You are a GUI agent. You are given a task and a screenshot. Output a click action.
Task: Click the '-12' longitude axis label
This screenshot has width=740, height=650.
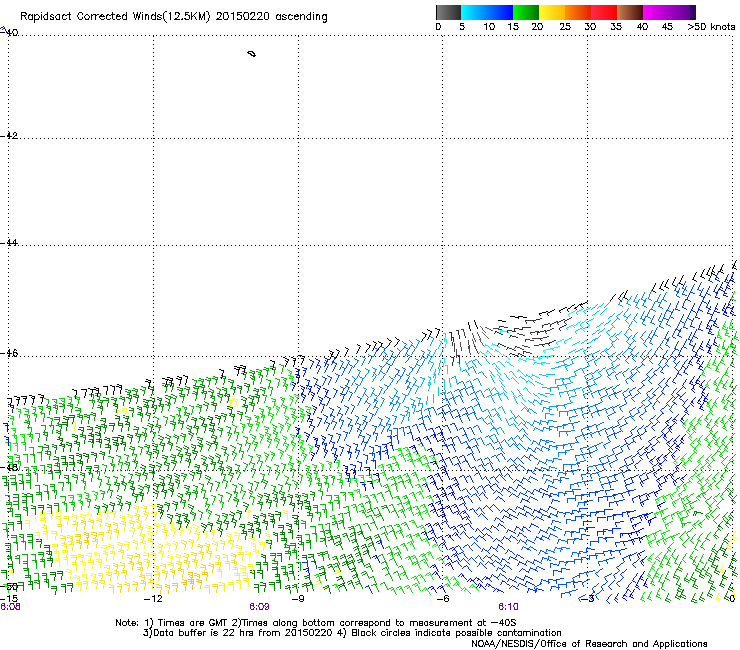(152, 599)
